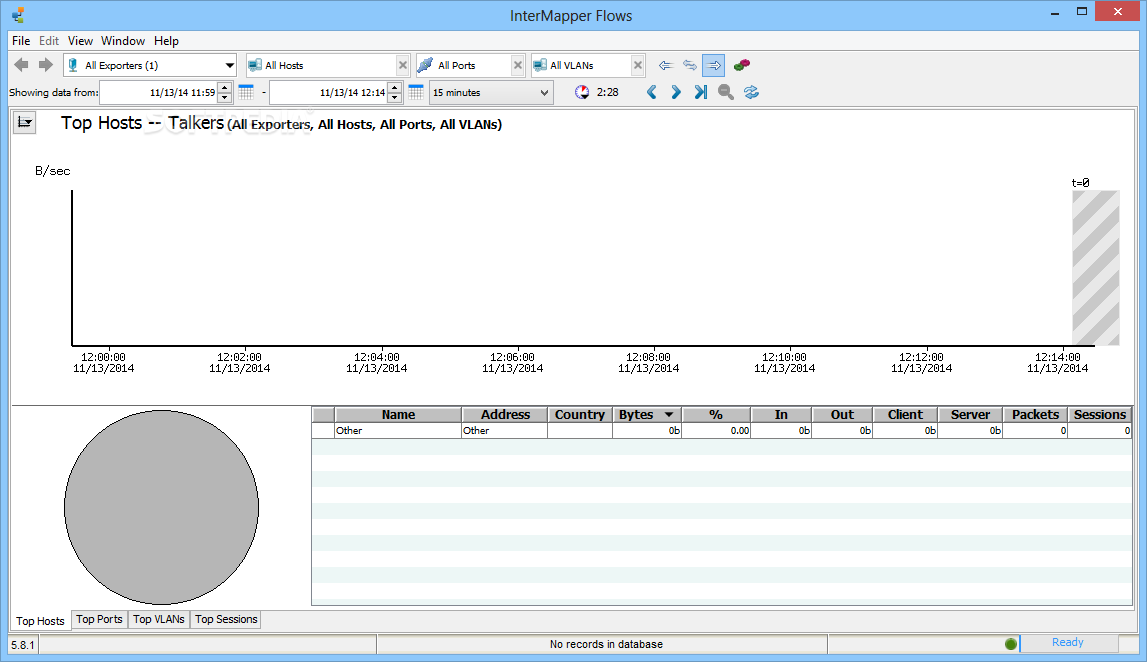This screenshot has height=662, width=1147.
Task: Decrease the start time with the down stepper
Action: (225, 98)
